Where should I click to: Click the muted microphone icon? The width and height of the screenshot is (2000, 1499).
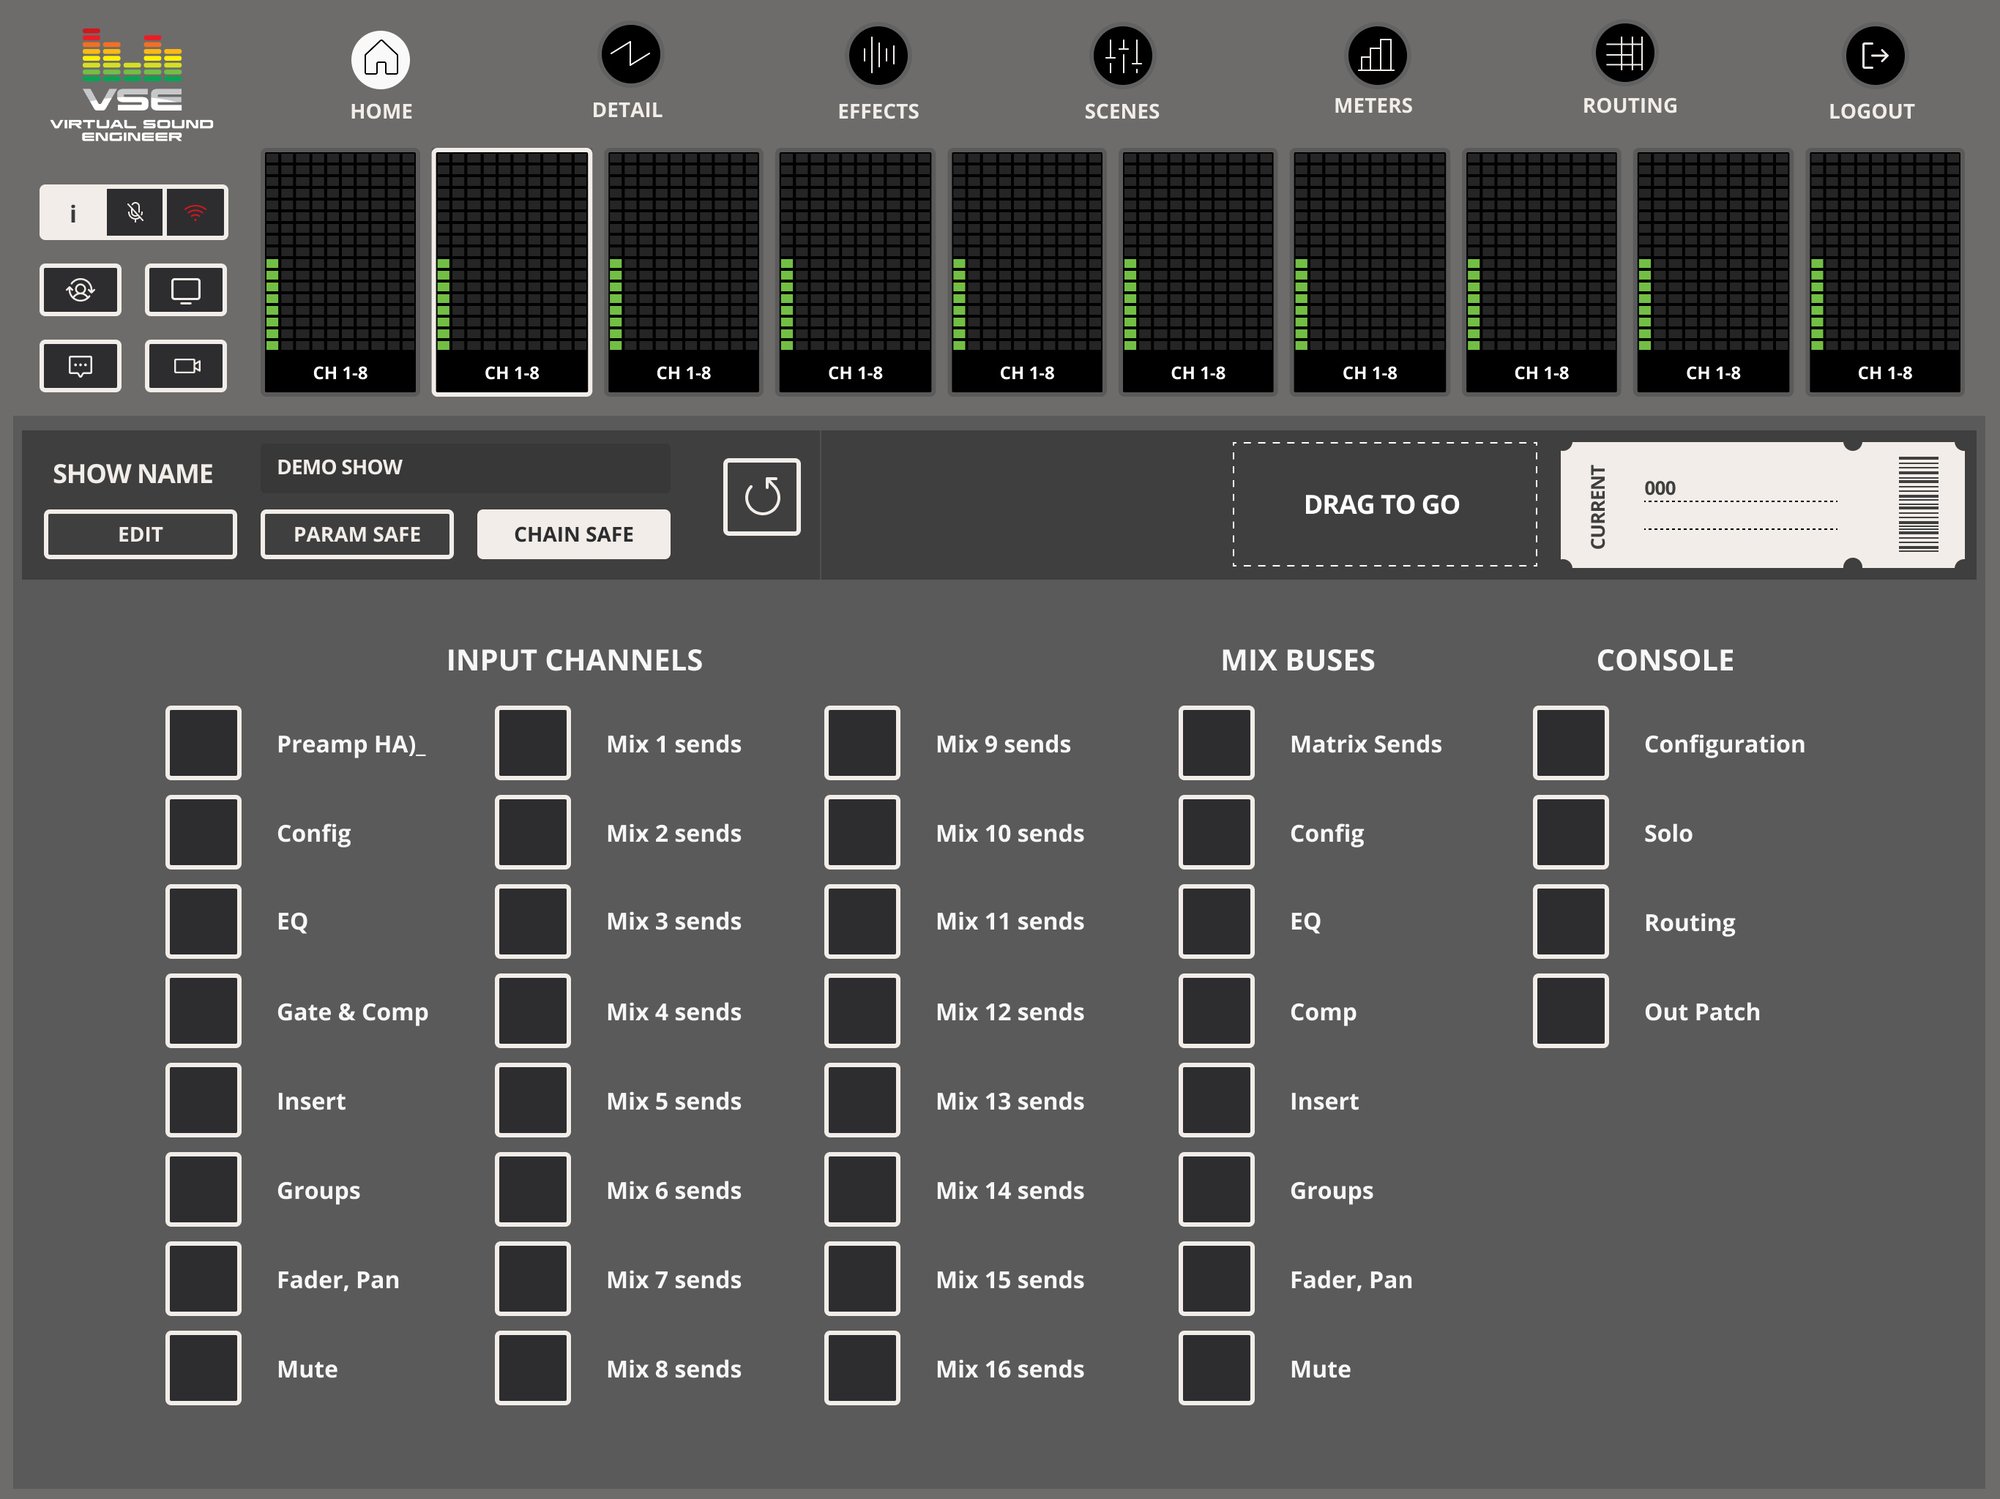[x=135, y=212]
